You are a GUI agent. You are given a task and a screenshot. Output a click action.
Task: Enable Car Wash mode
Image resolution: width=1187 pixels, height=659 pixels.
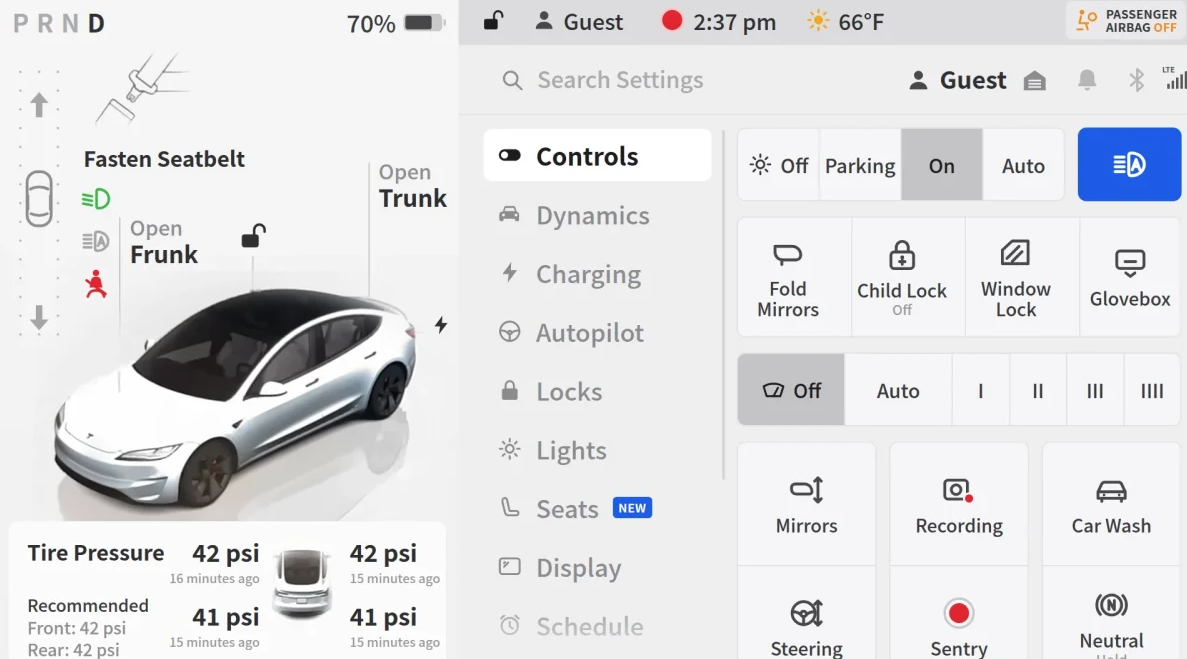tap(1111, 505)
